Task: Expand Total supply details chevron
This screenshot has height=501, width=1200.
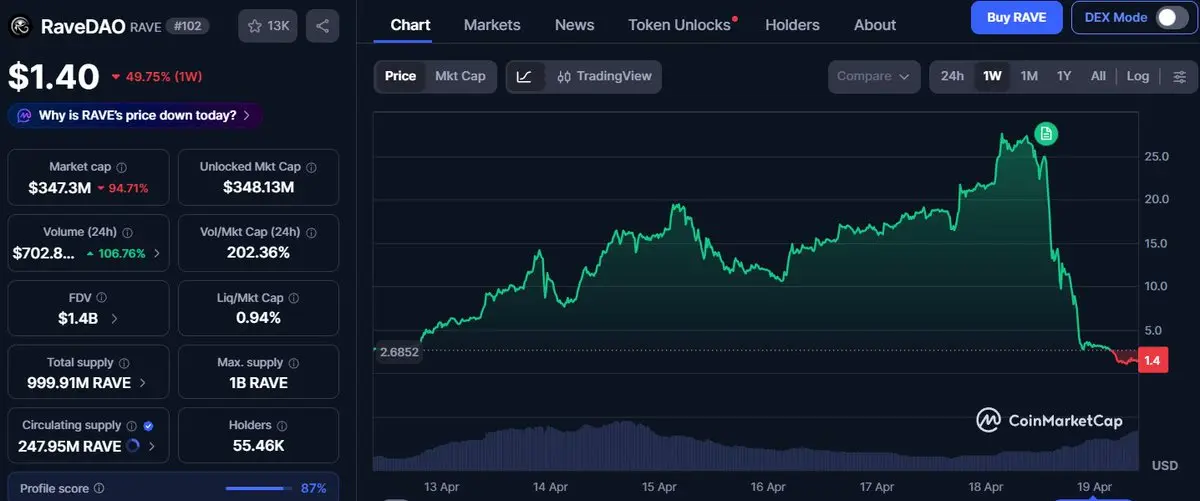Action: pos(141,382)
